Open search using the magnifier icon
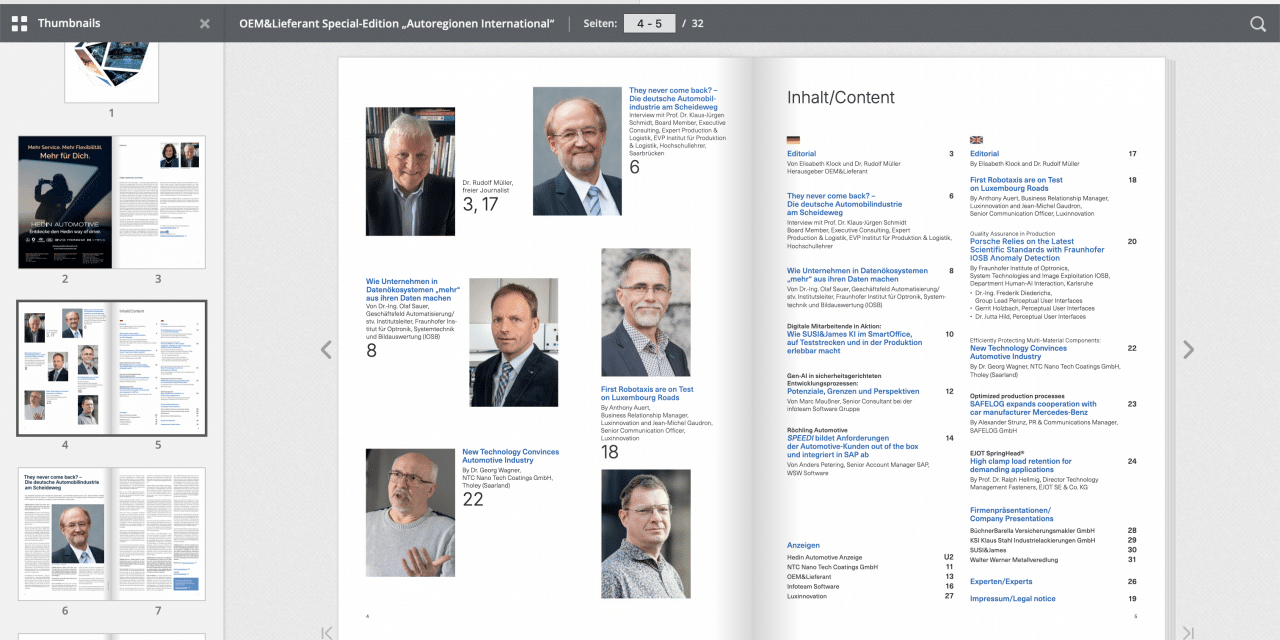This screenshot has width=1280, height=640. tap(1258, 22)
